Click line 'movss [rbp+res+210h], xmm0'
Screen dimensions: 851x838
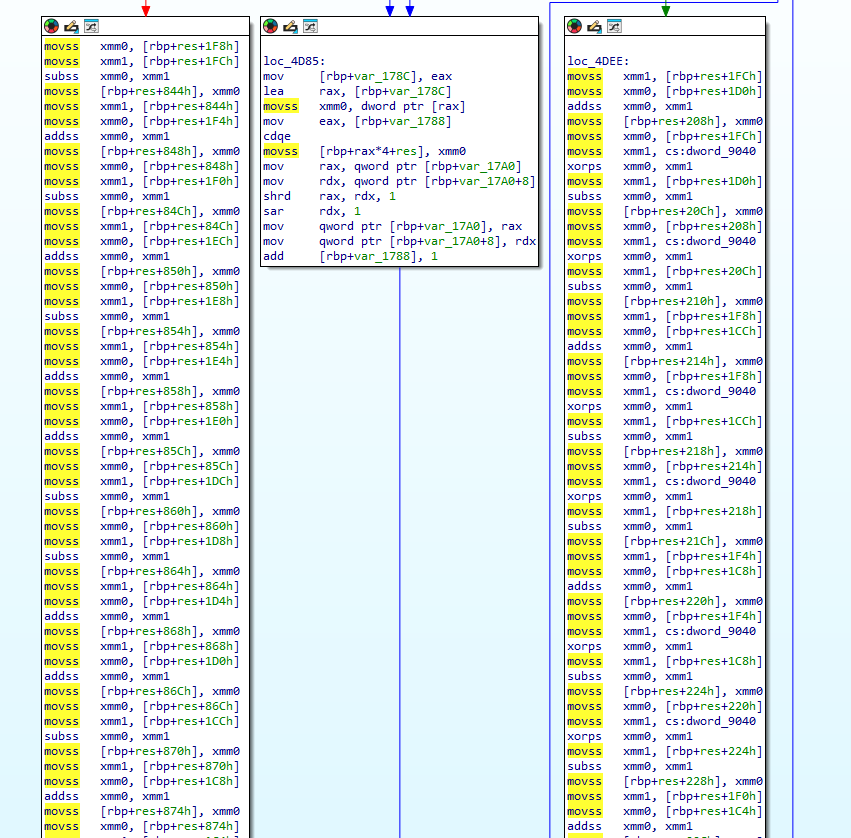click(x=665, y=301)
